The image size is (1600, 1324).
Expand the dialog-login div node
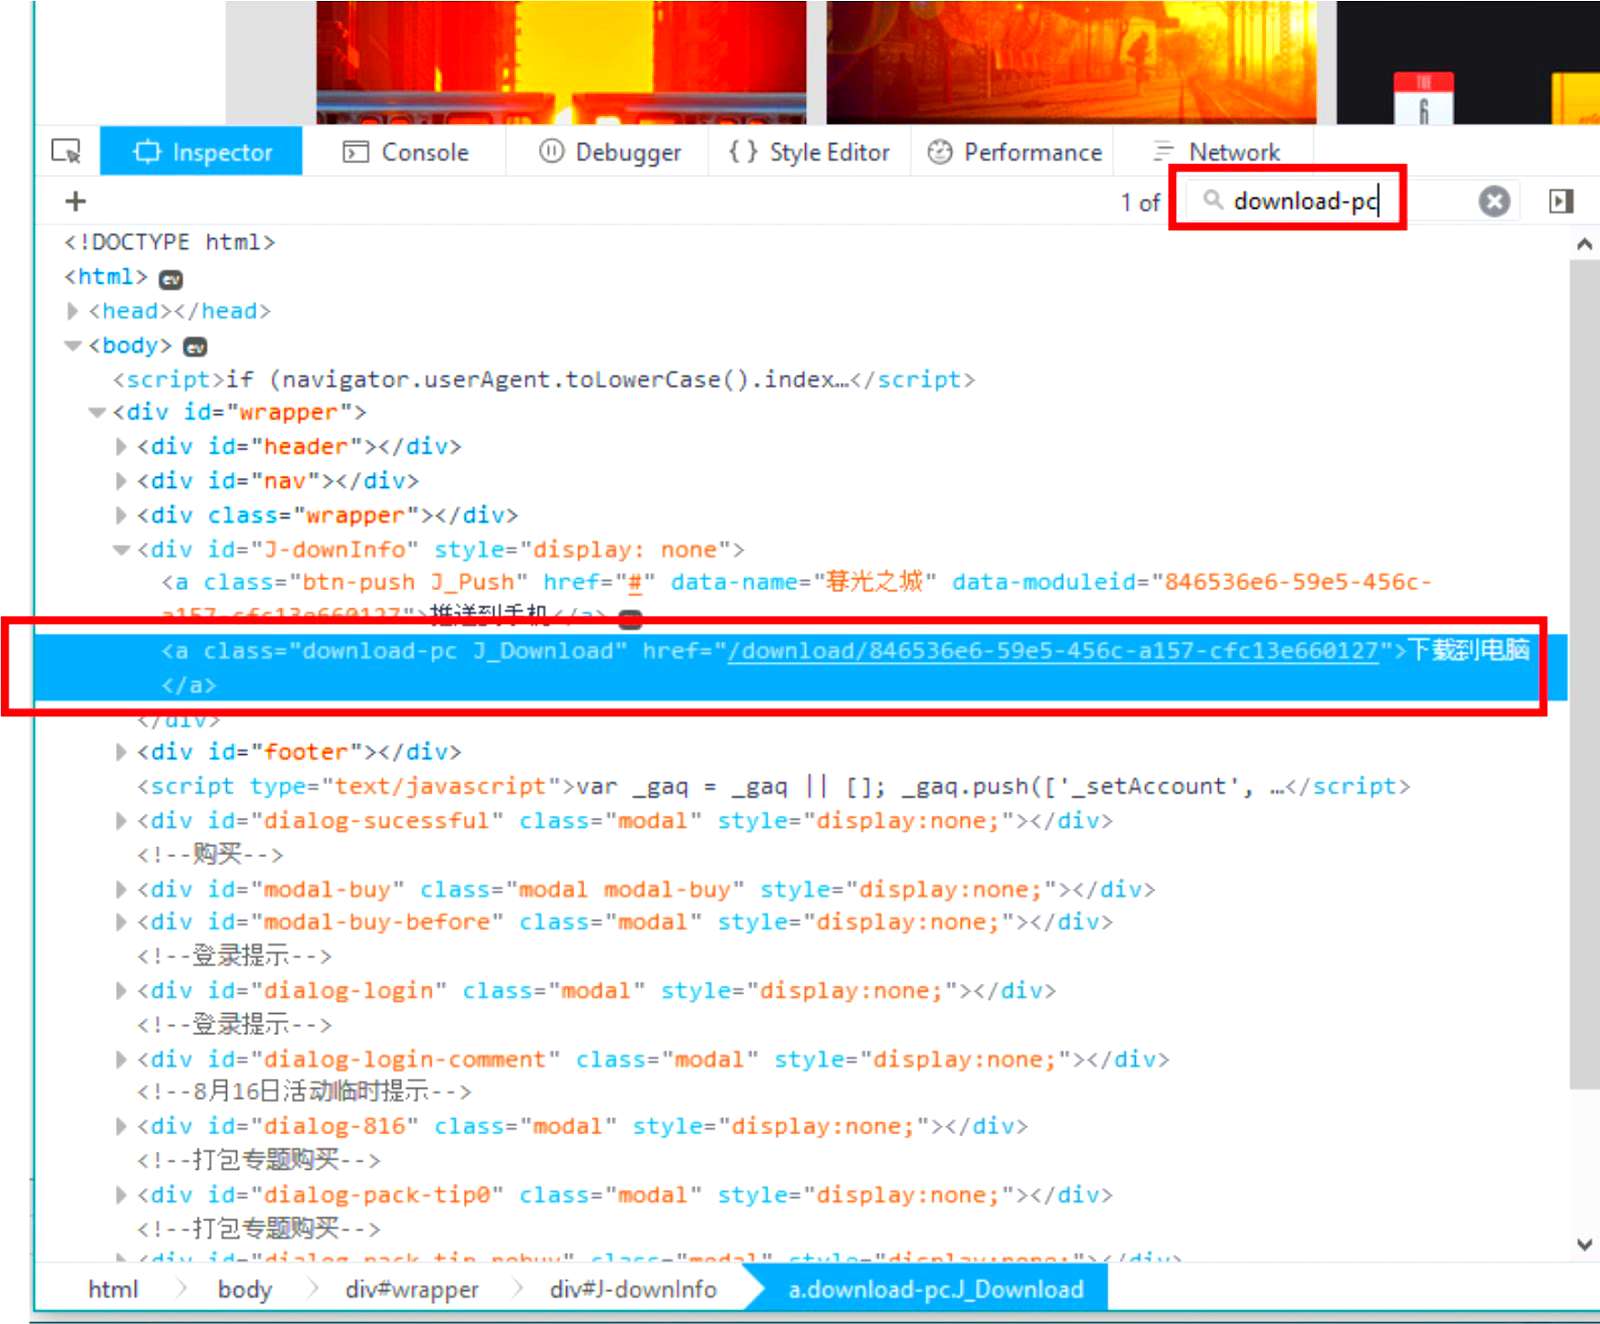tap(121, 990)
